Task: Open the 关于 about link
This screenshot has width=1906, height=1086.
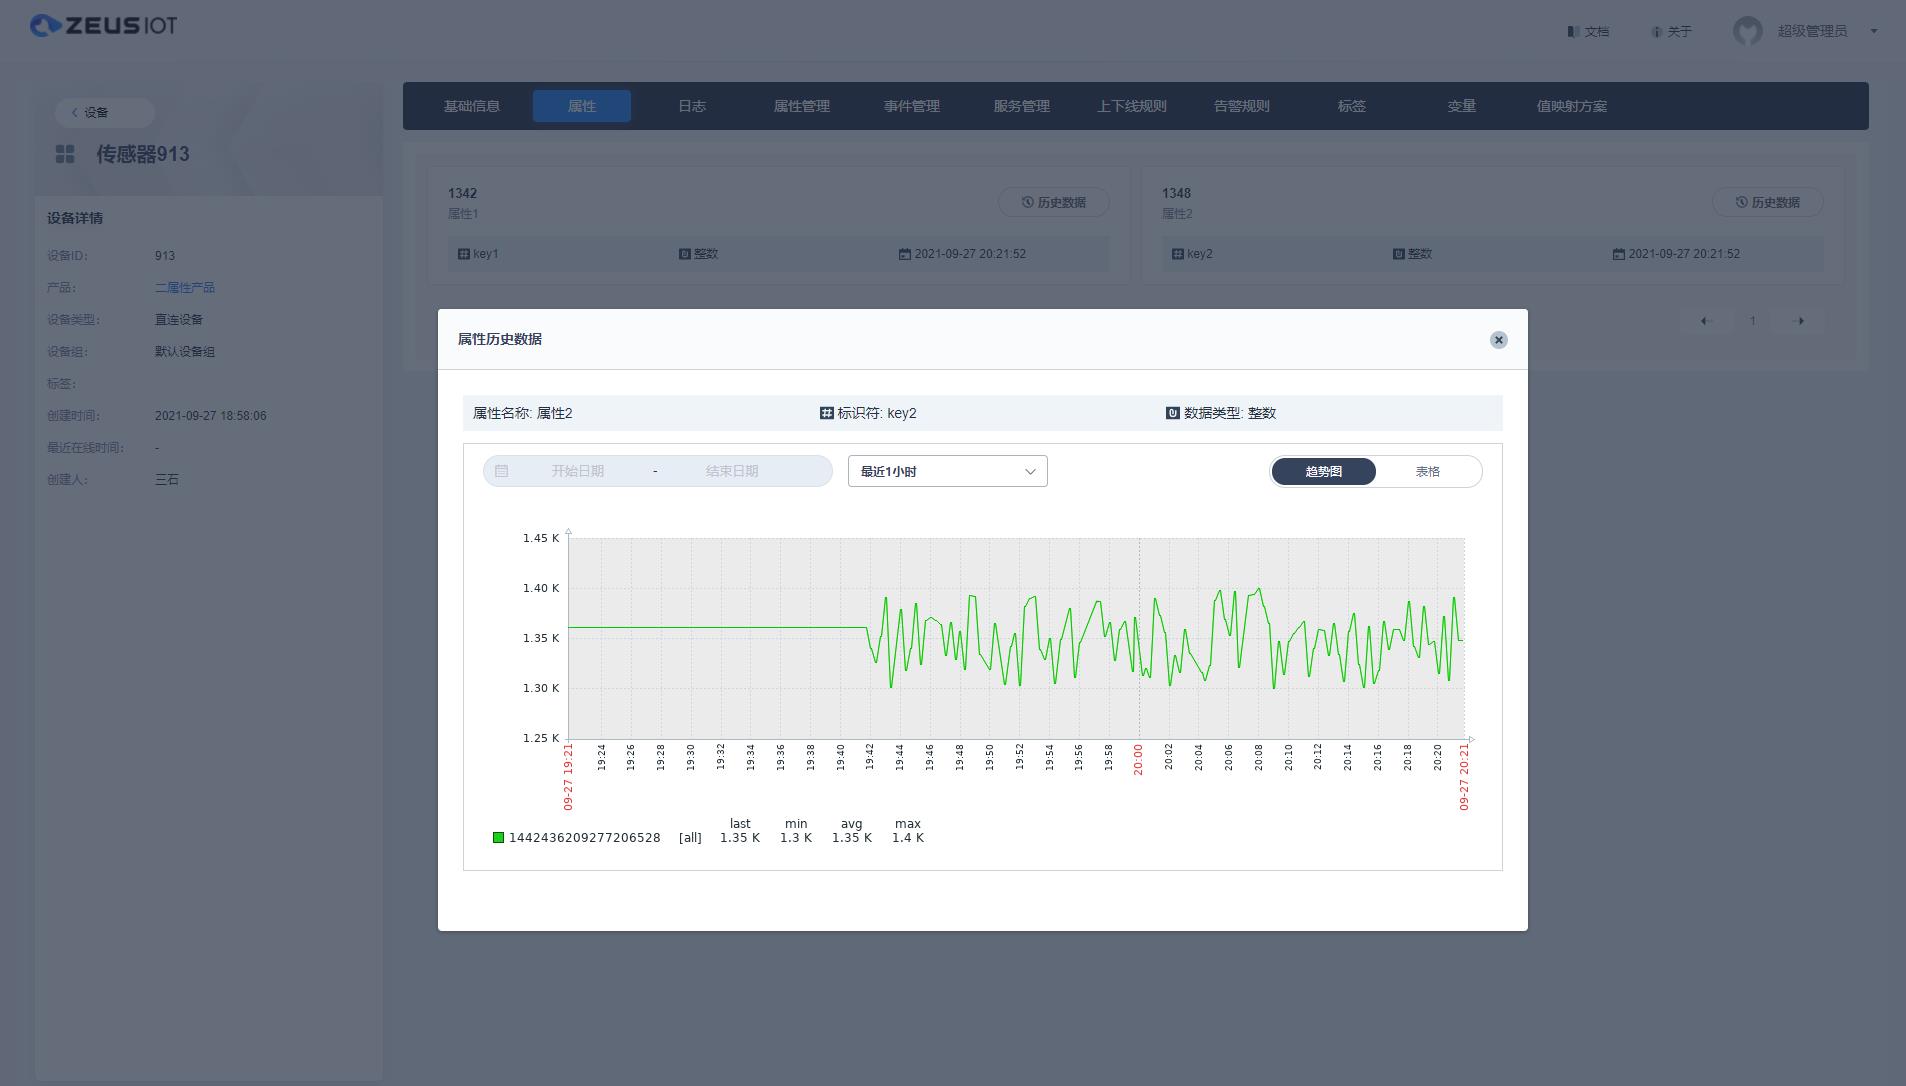Action: (1672, 32)
